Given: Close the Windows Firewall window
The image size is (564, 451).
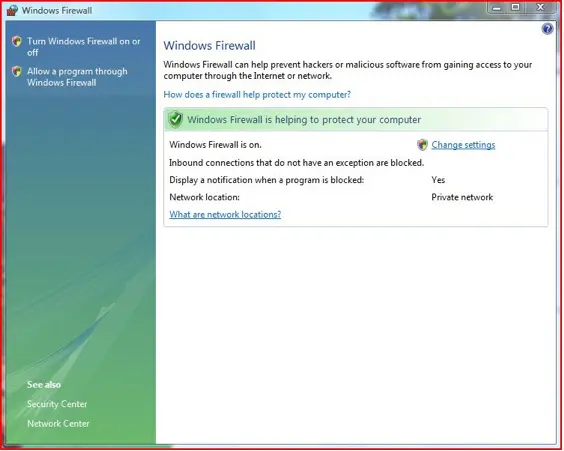Looking at the screenshot, I should [x=540, y=8].
